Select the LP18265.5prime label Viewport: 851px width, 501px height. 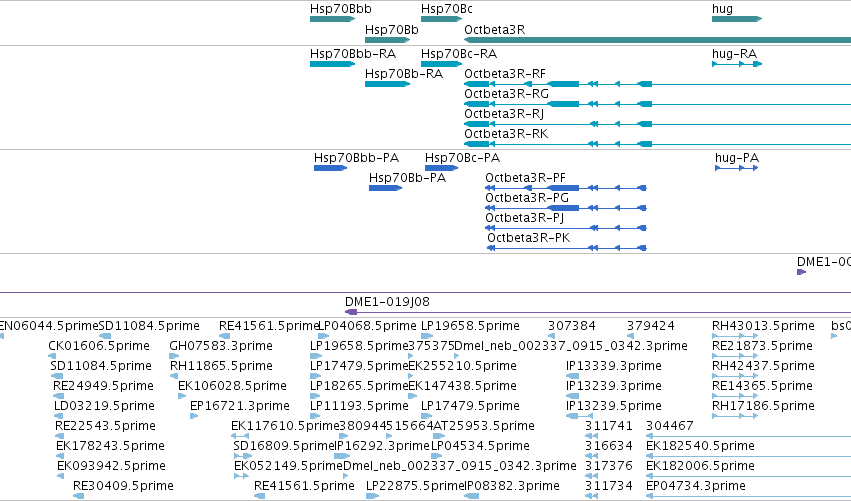(359, 386)
